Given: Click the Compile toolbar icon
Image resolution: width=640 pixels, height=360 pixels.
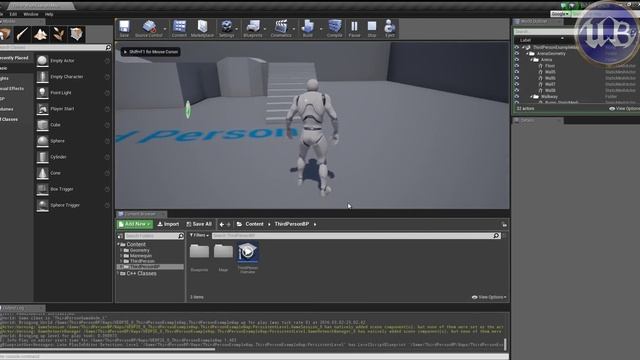Looking at the screenshot, I should click(334, 28).
